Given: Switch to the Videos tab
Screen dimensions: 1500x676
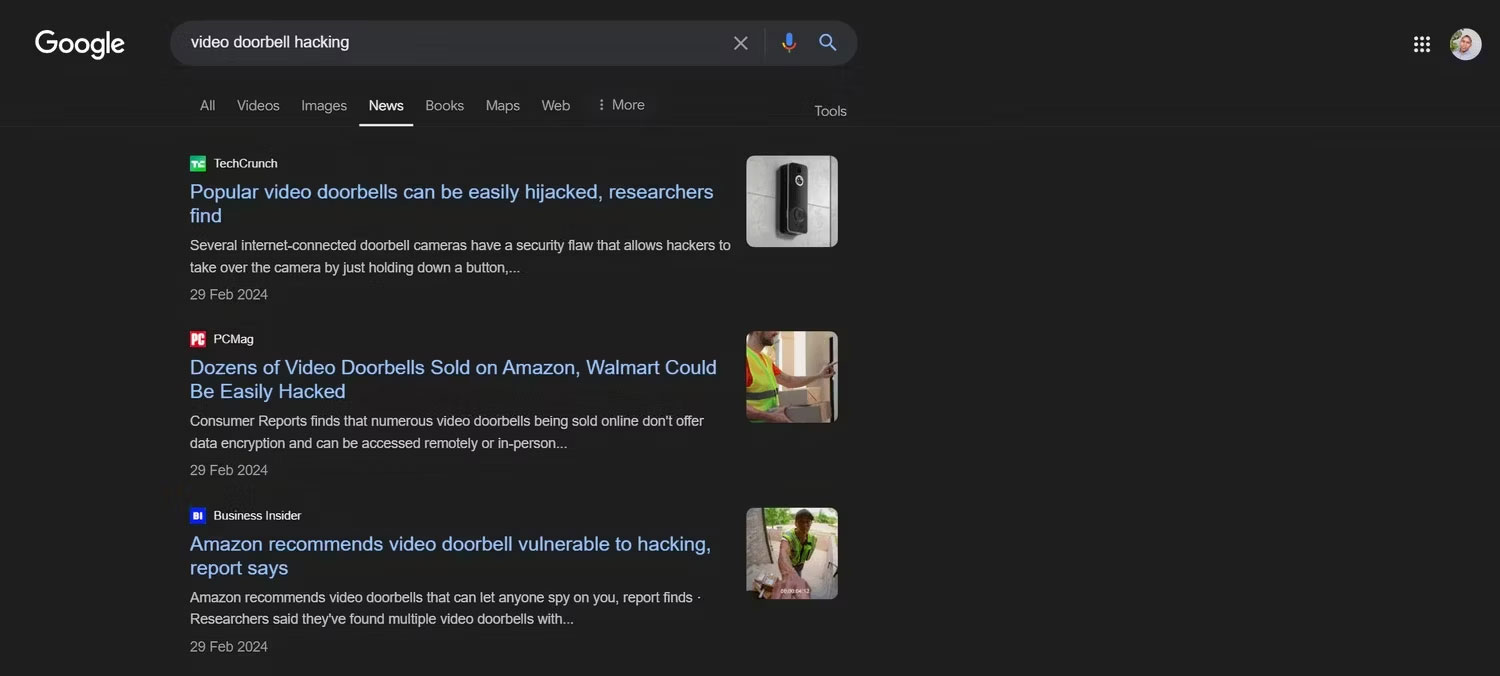Looking at the screenshot, I should [258, 105].
